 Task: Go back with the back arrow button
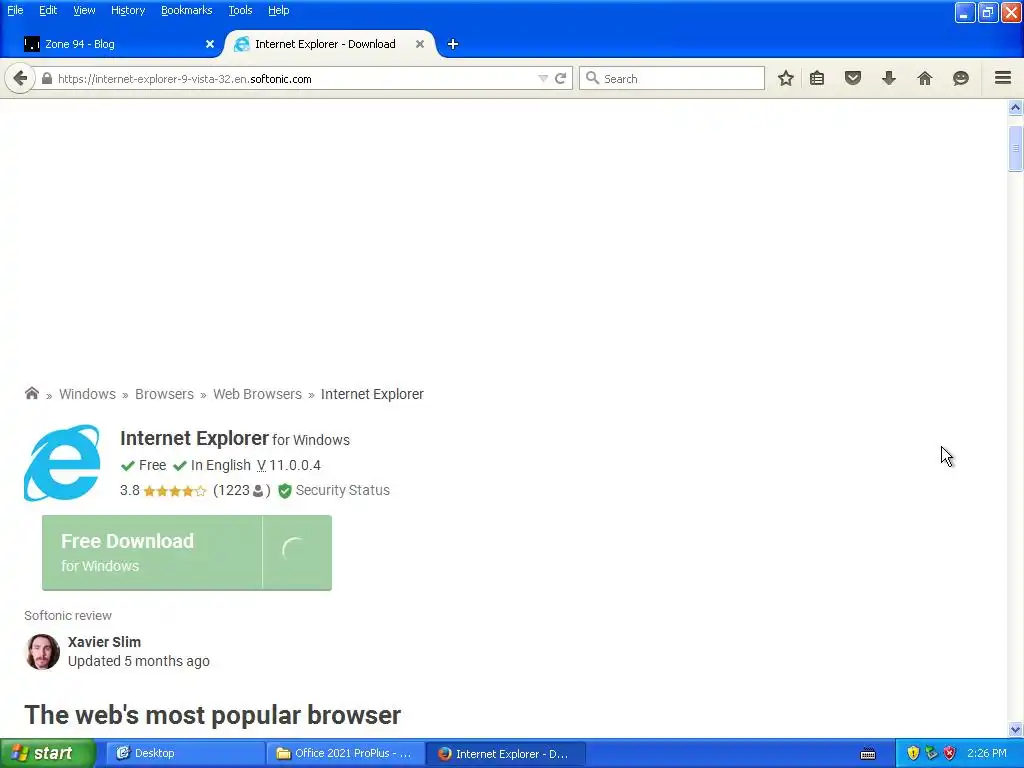click(x=20, y=78)
